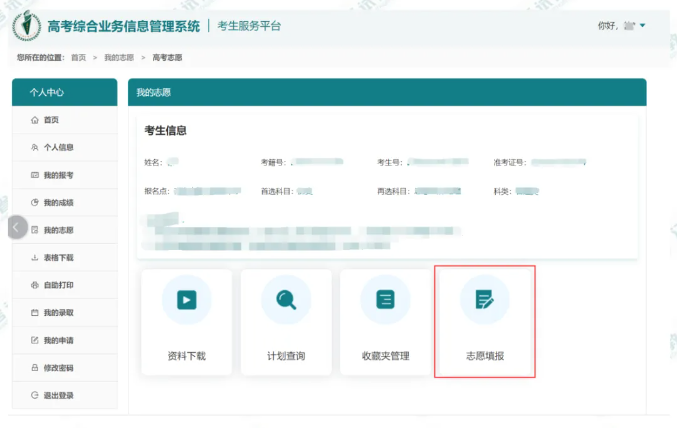
Task: Click the edit icon beside 我的申请
Action: 35,340
